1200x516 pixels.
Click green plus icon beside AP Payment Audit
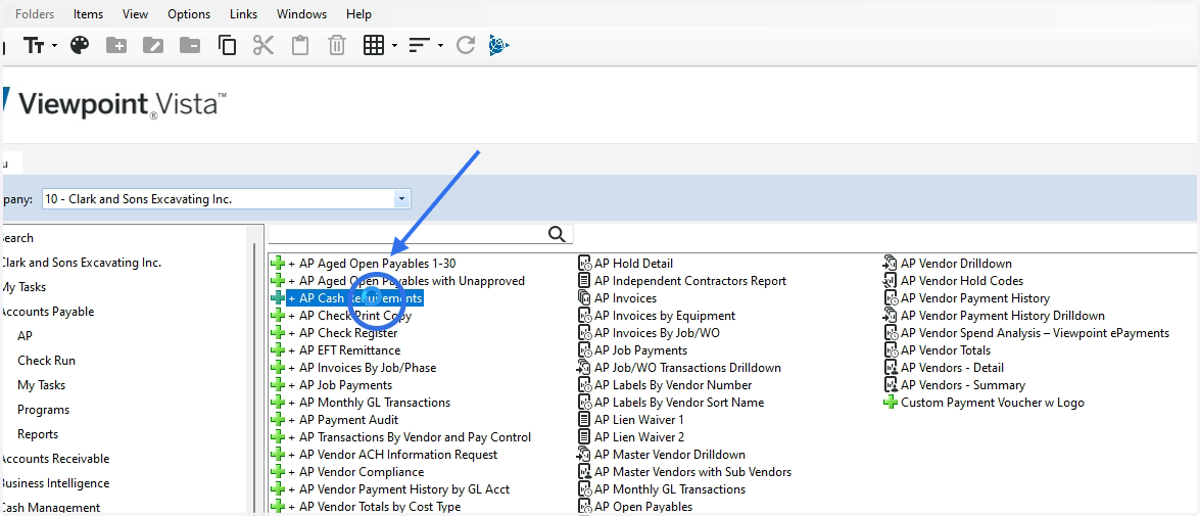coord(278,420)
